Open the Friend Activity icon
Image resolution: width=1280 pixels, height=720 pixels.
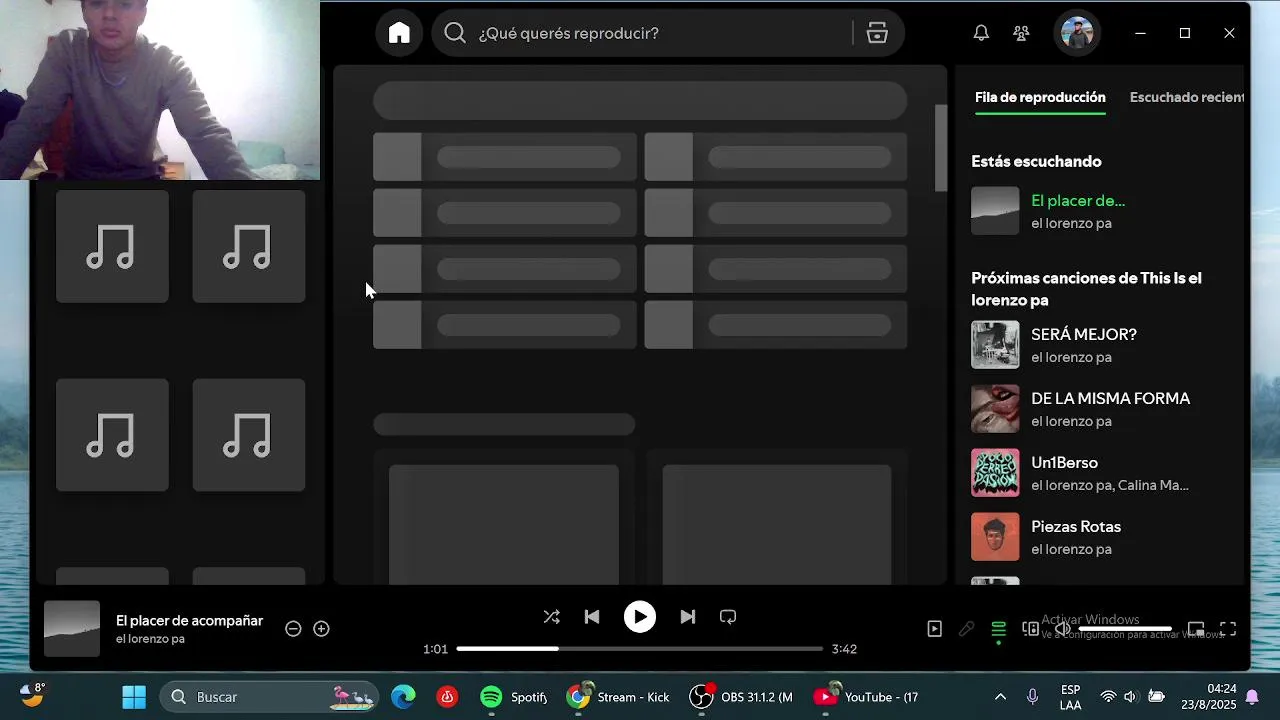pyautogui.click(x=1021, y=33)
